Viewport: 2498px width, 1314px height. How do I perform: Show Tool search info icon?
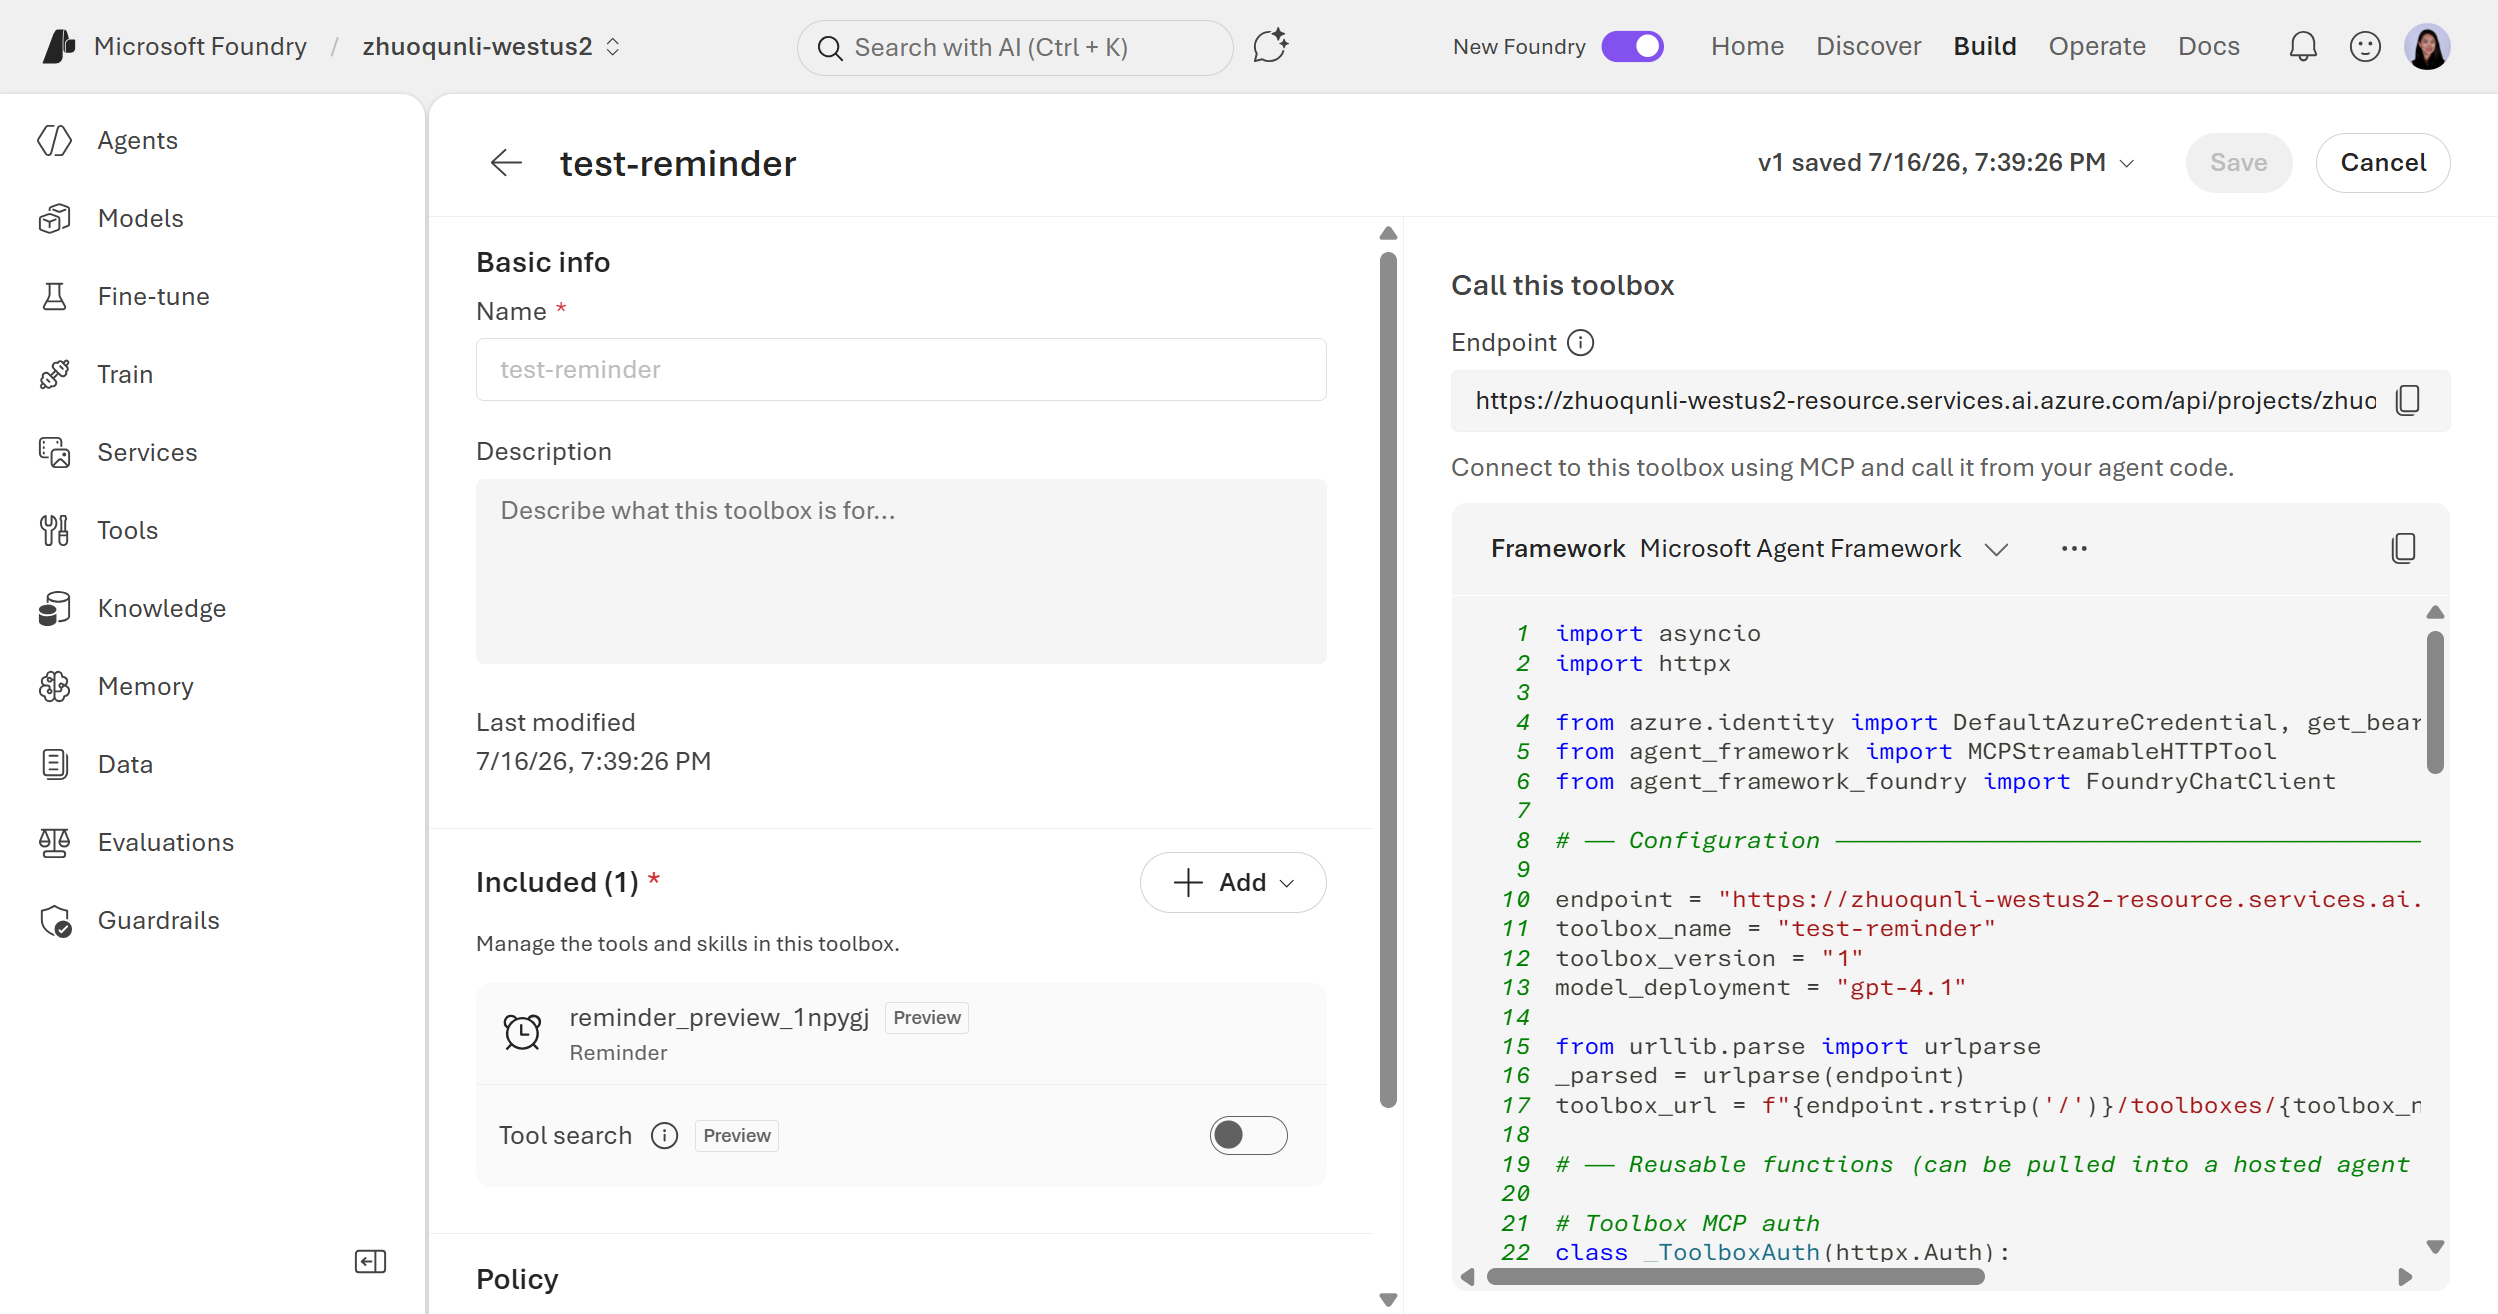pos(664,1136)
